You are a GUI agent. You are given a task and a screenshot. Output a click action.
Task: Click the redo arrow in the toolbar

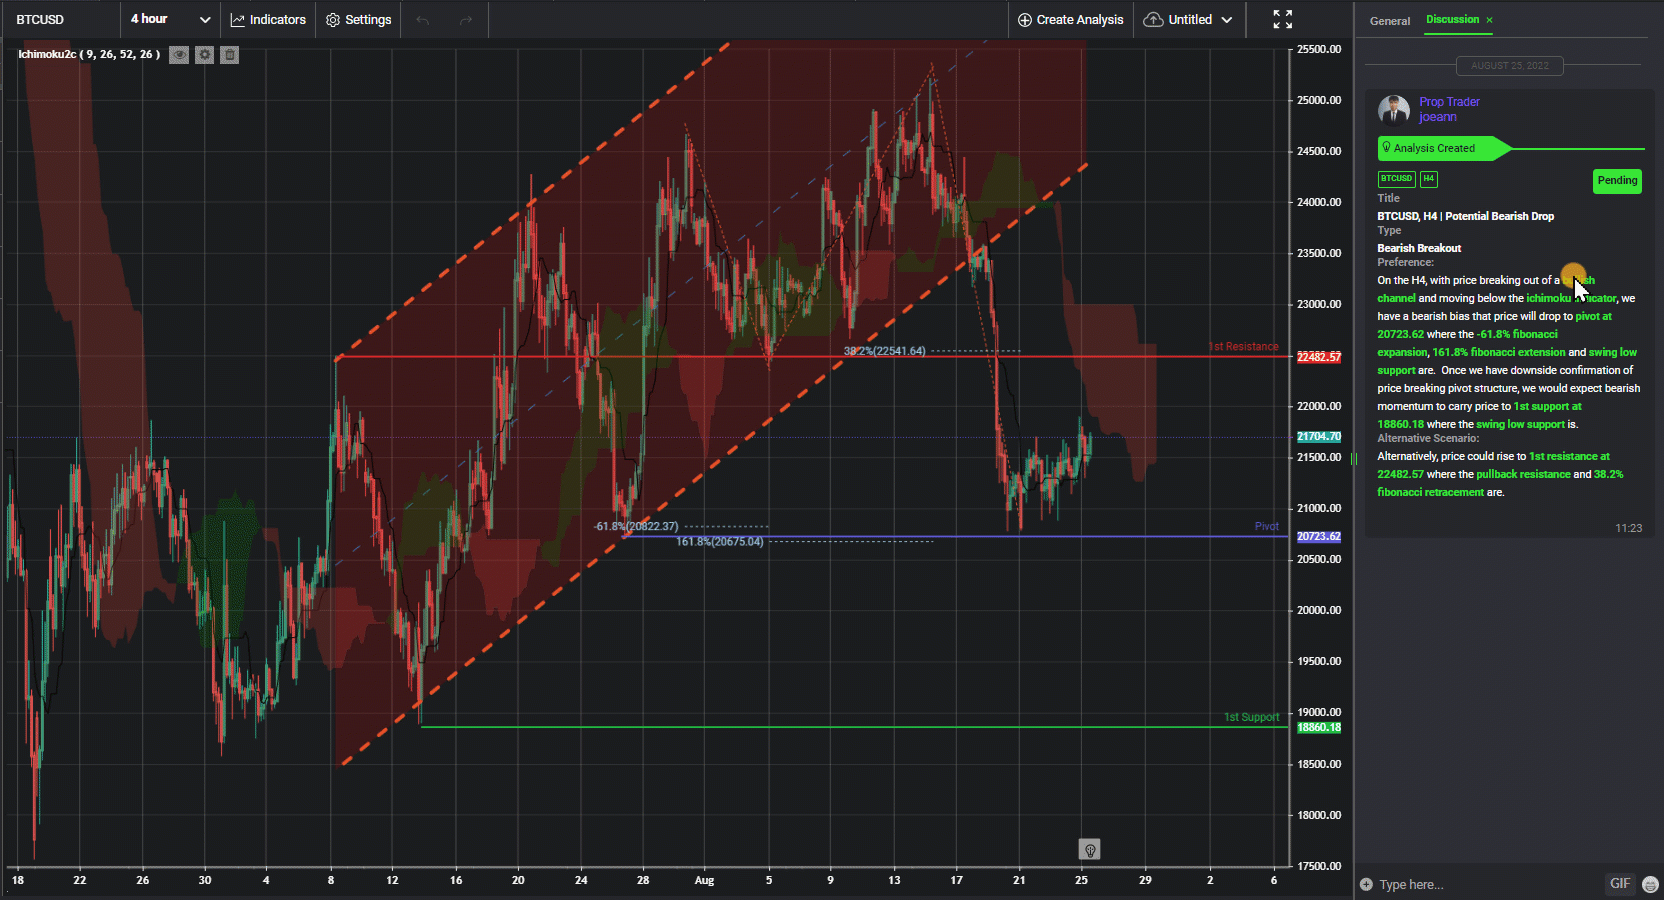[x=465, y=20]
